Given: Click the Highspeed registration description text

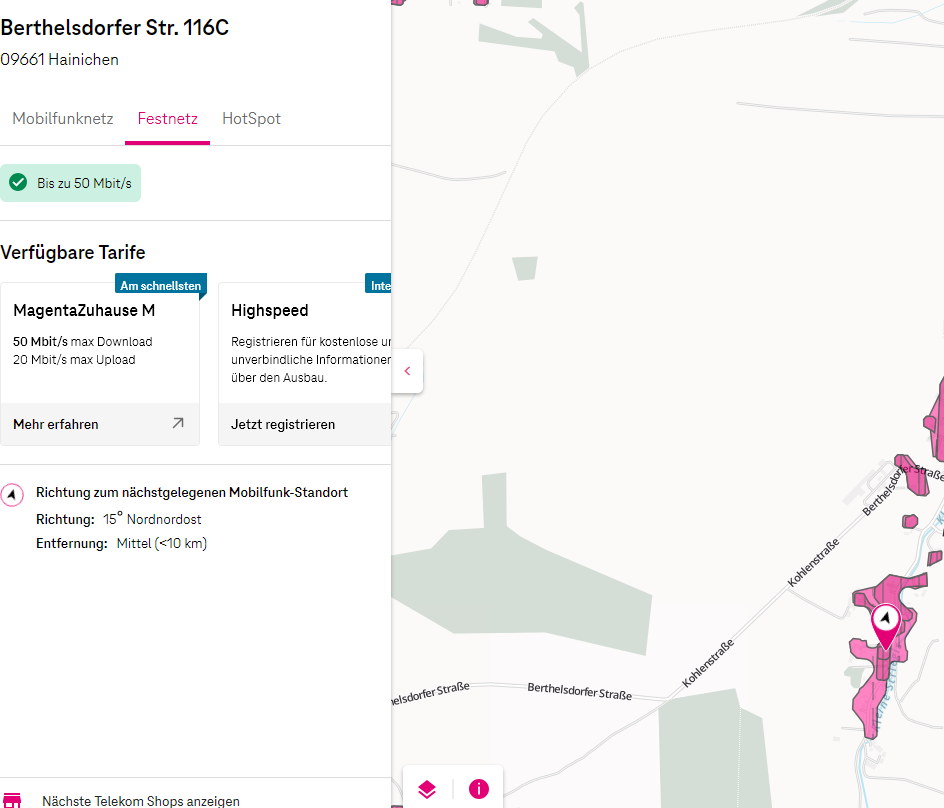Looking at the screenshot, I should coord(311,360).
